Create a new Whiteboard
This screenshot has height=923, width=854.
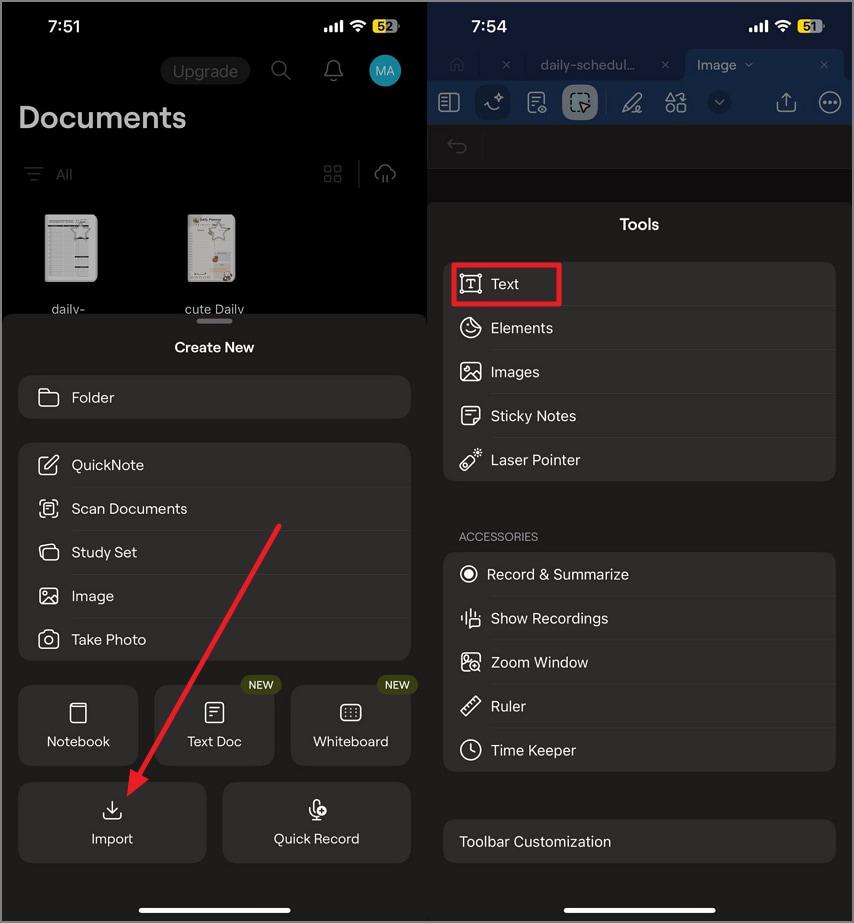pos(350,724)
